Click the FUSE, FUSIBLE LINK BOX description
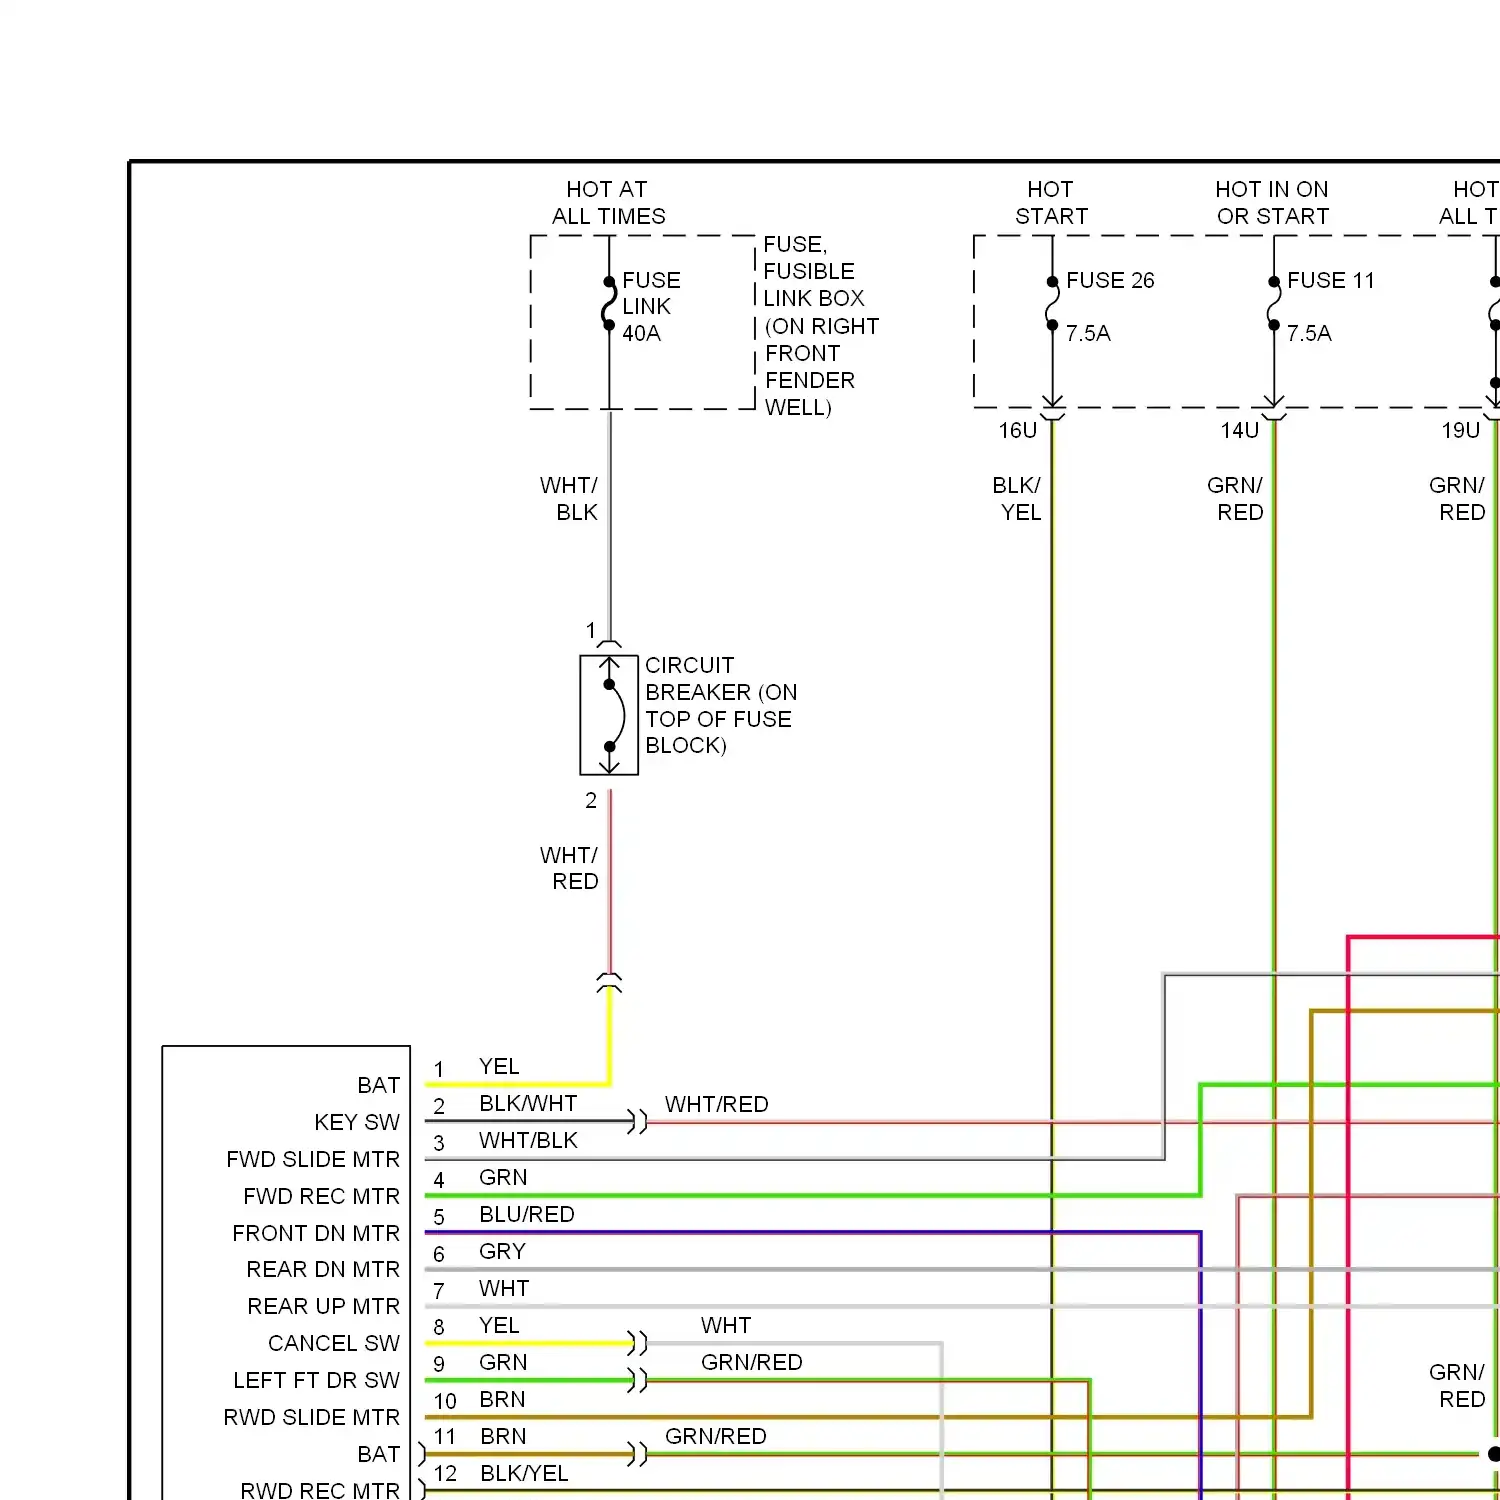1500x1500 pixels. (821, 326)
